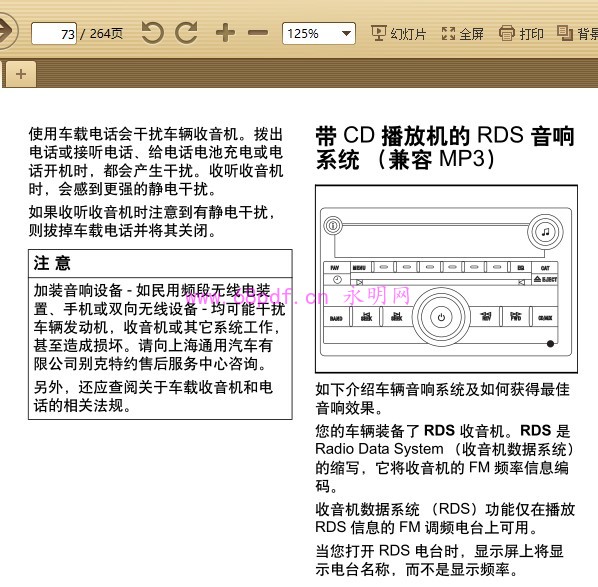Open the background (背景) option
The width and height of the screenshot is (598, 587).
[578, 34]
